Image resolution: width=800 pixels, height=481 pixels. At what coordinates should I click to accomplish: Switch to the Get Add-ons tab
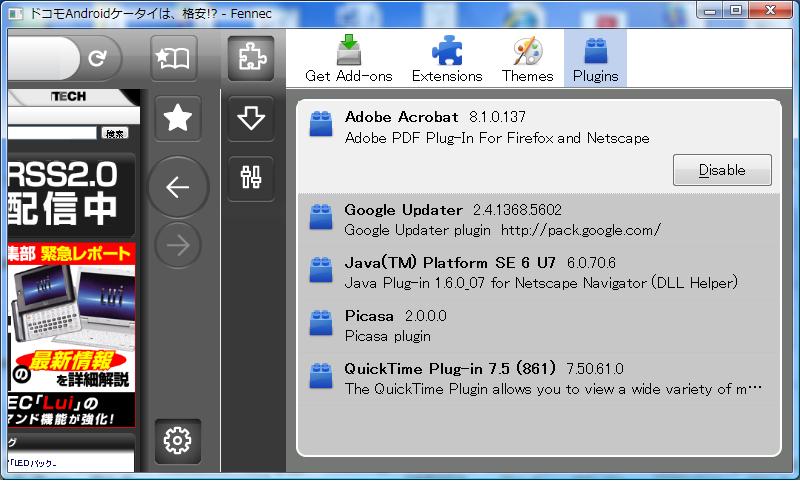click(348, 59)
